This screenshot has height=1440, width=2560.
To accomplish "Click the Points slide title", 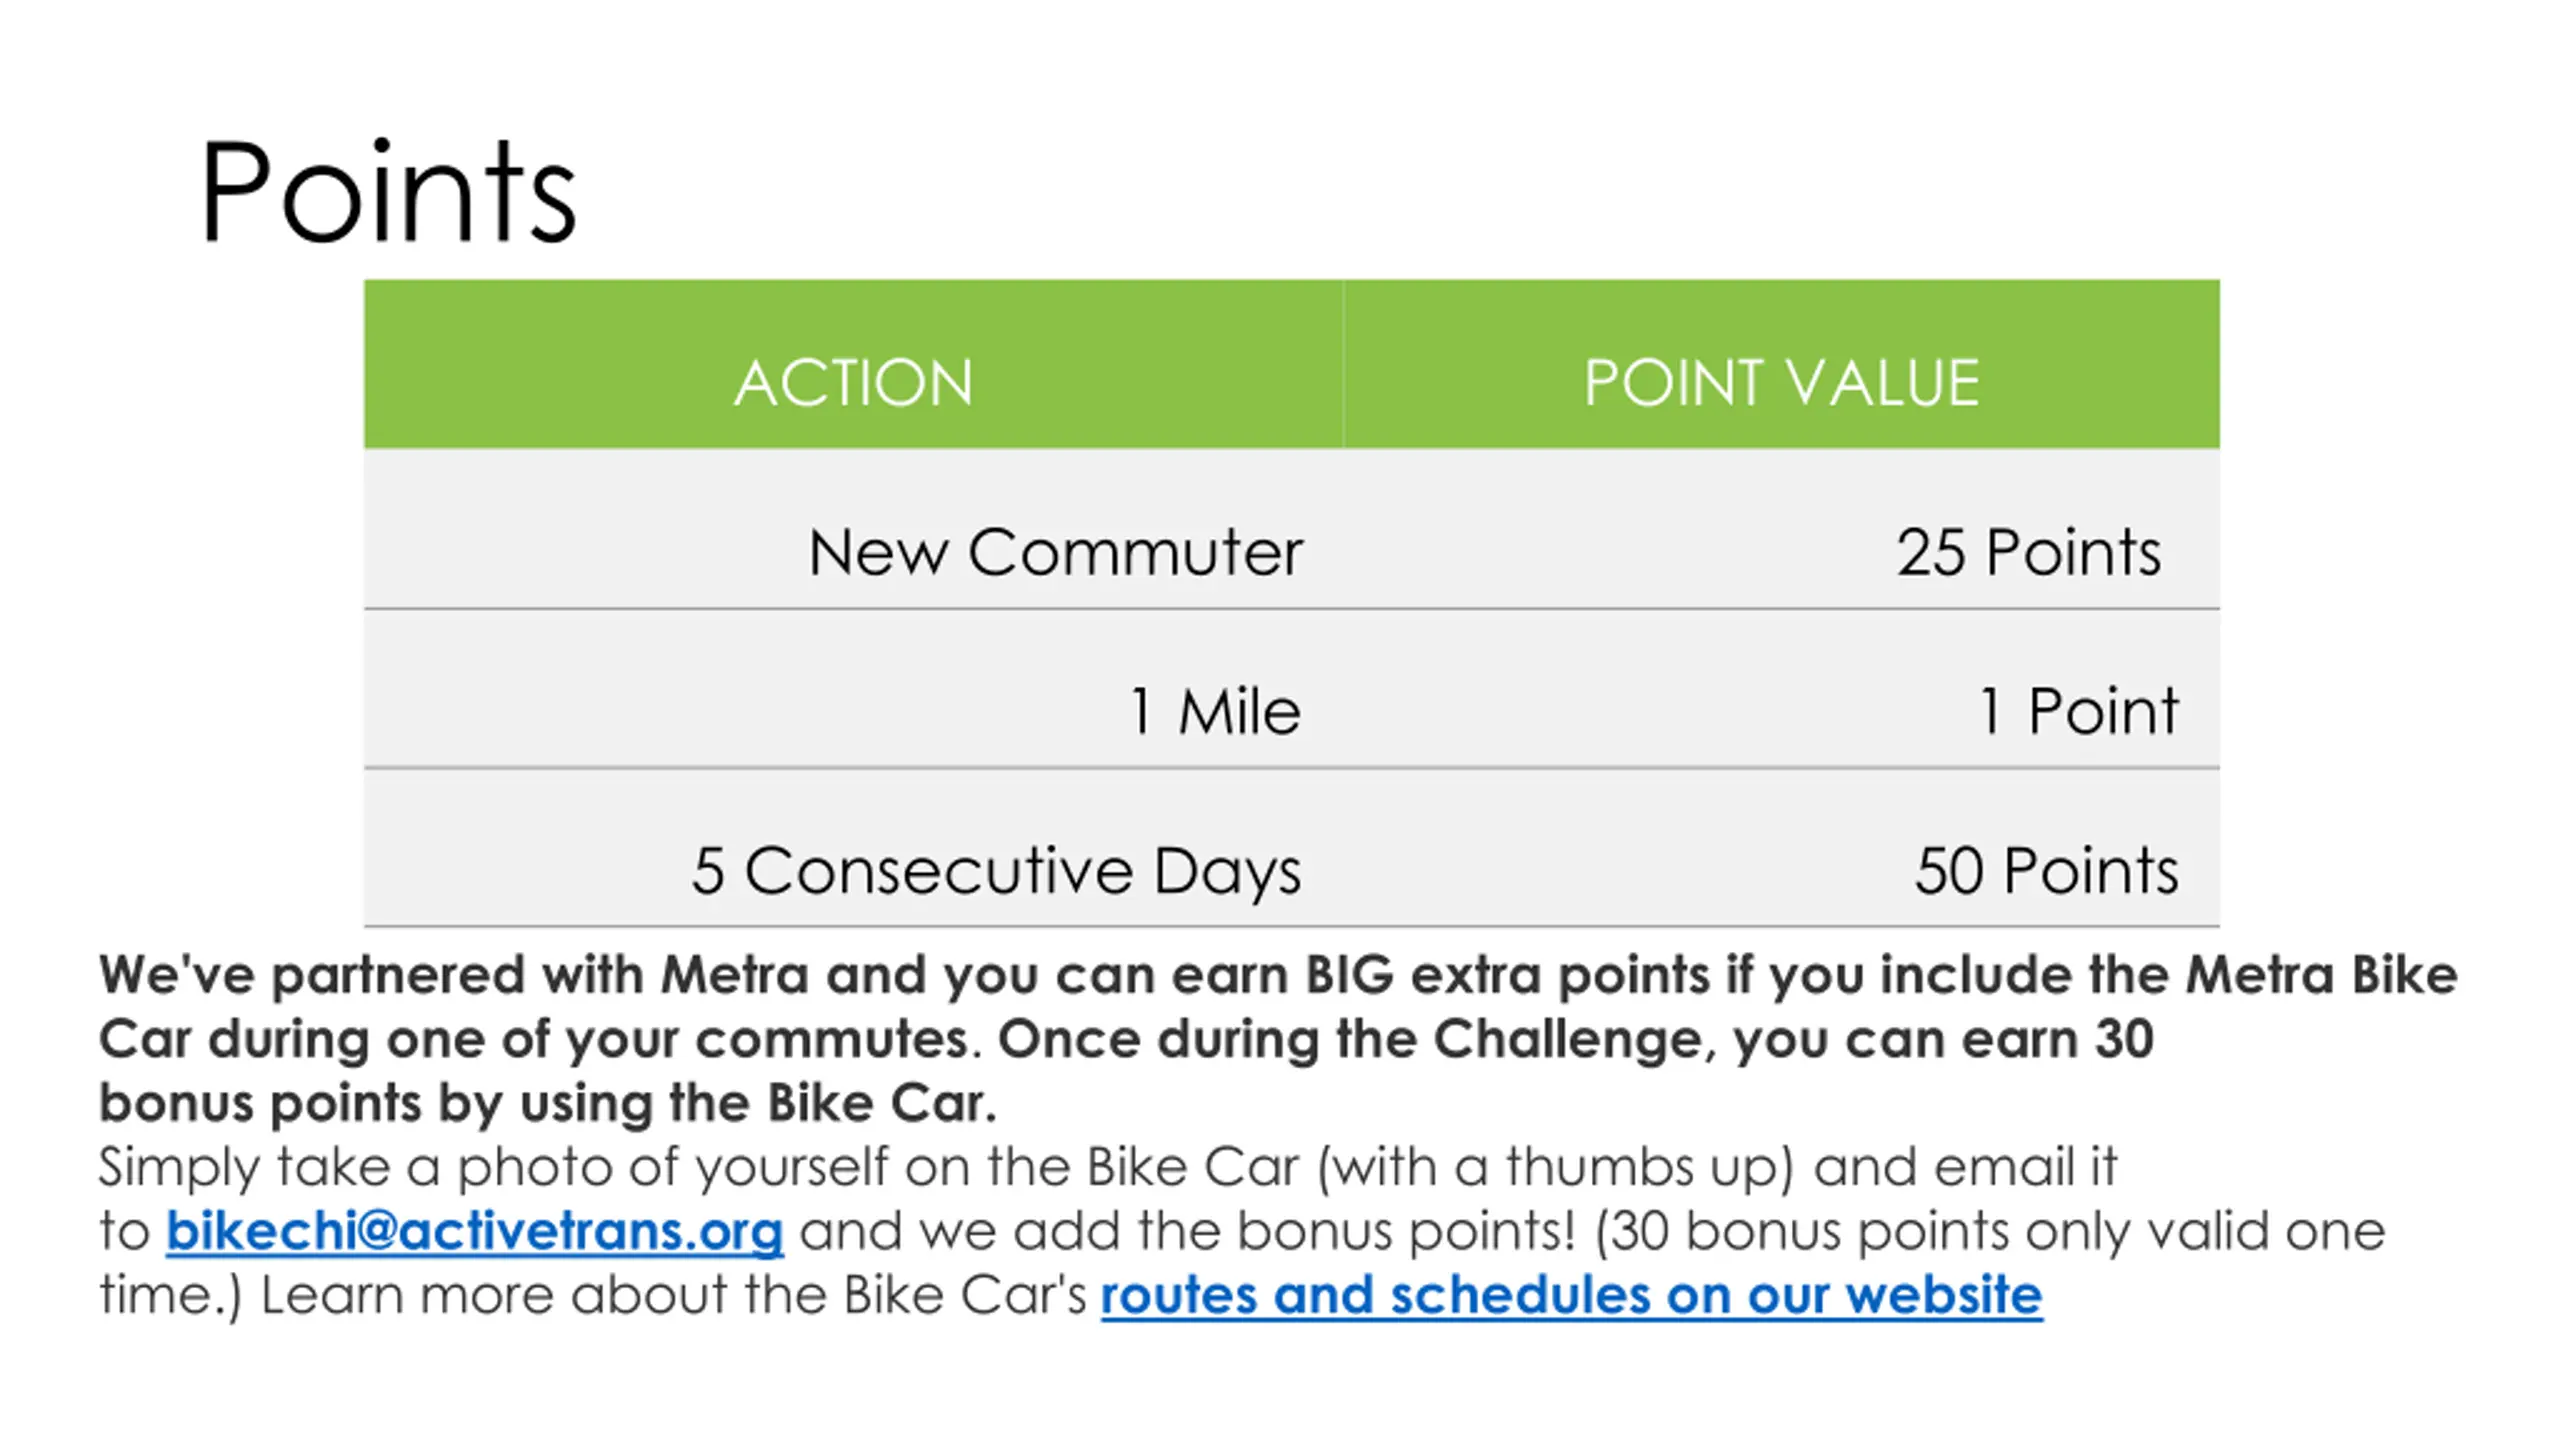I will click(x=388, y=191).
